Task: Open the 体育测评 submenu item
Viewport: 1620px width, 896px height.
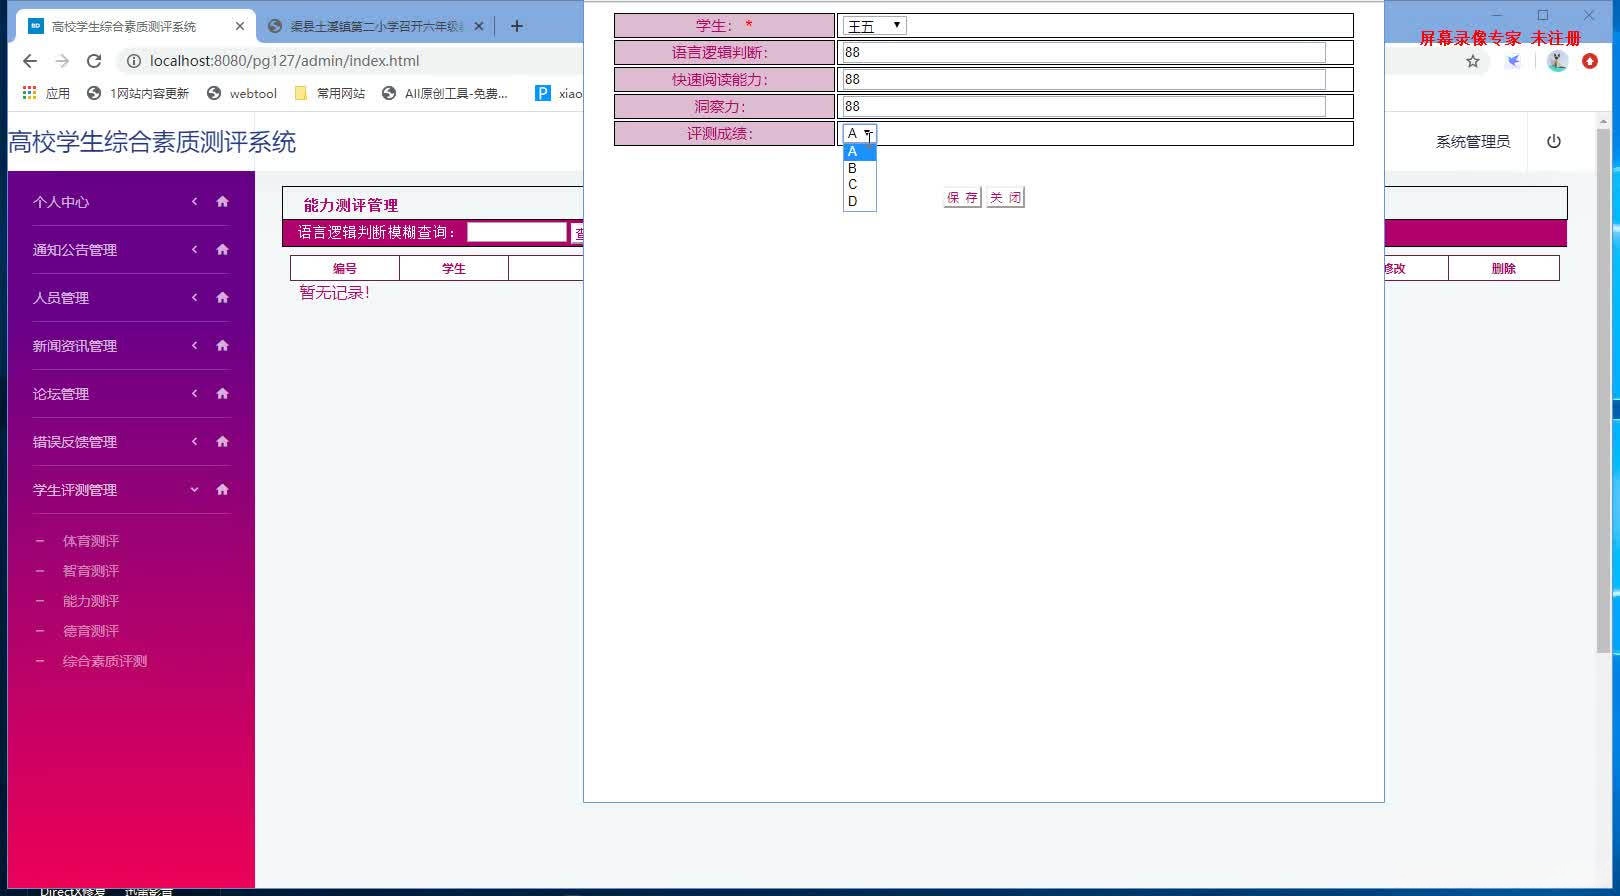Action: coord(91,541)
